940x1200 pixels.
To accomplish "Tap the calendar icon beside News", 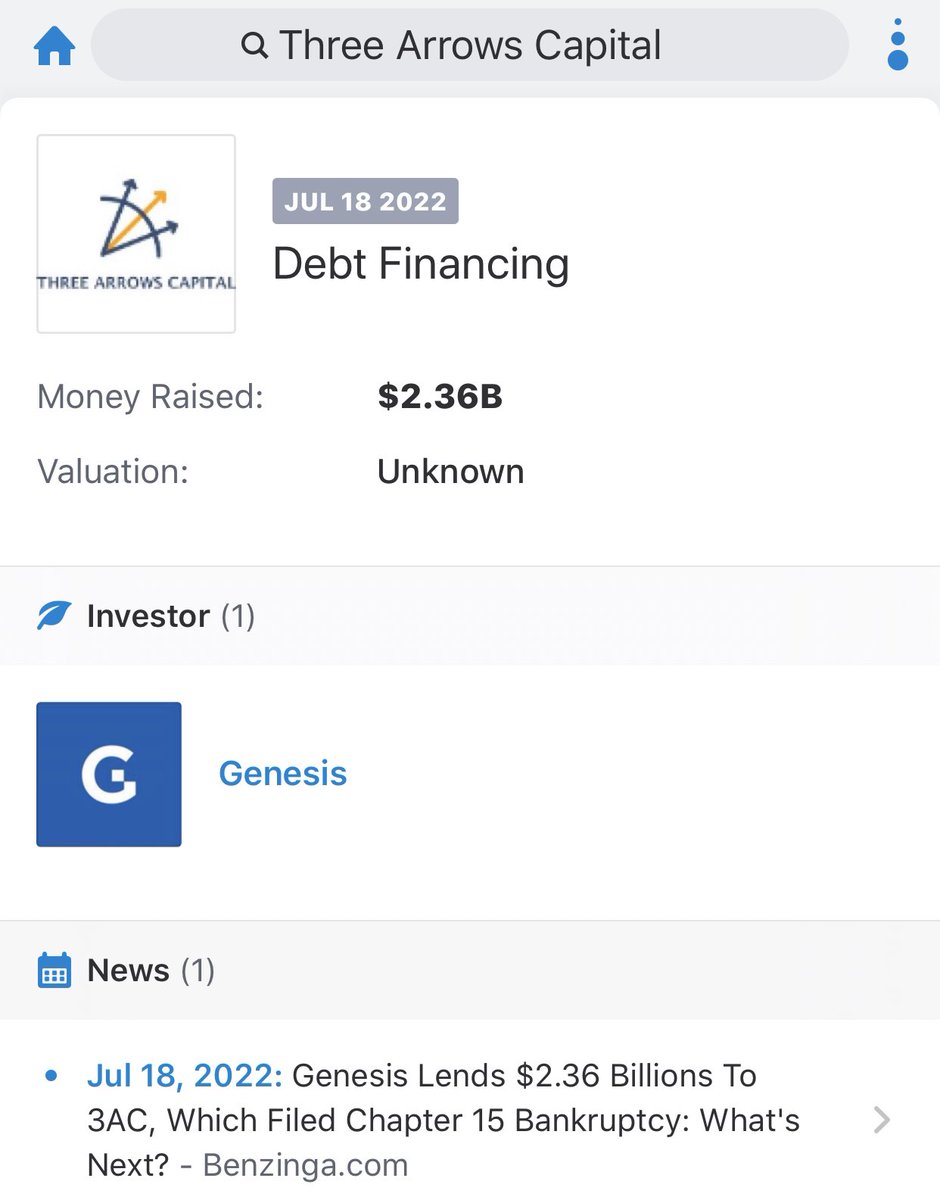I will click(x=54, y=970).
